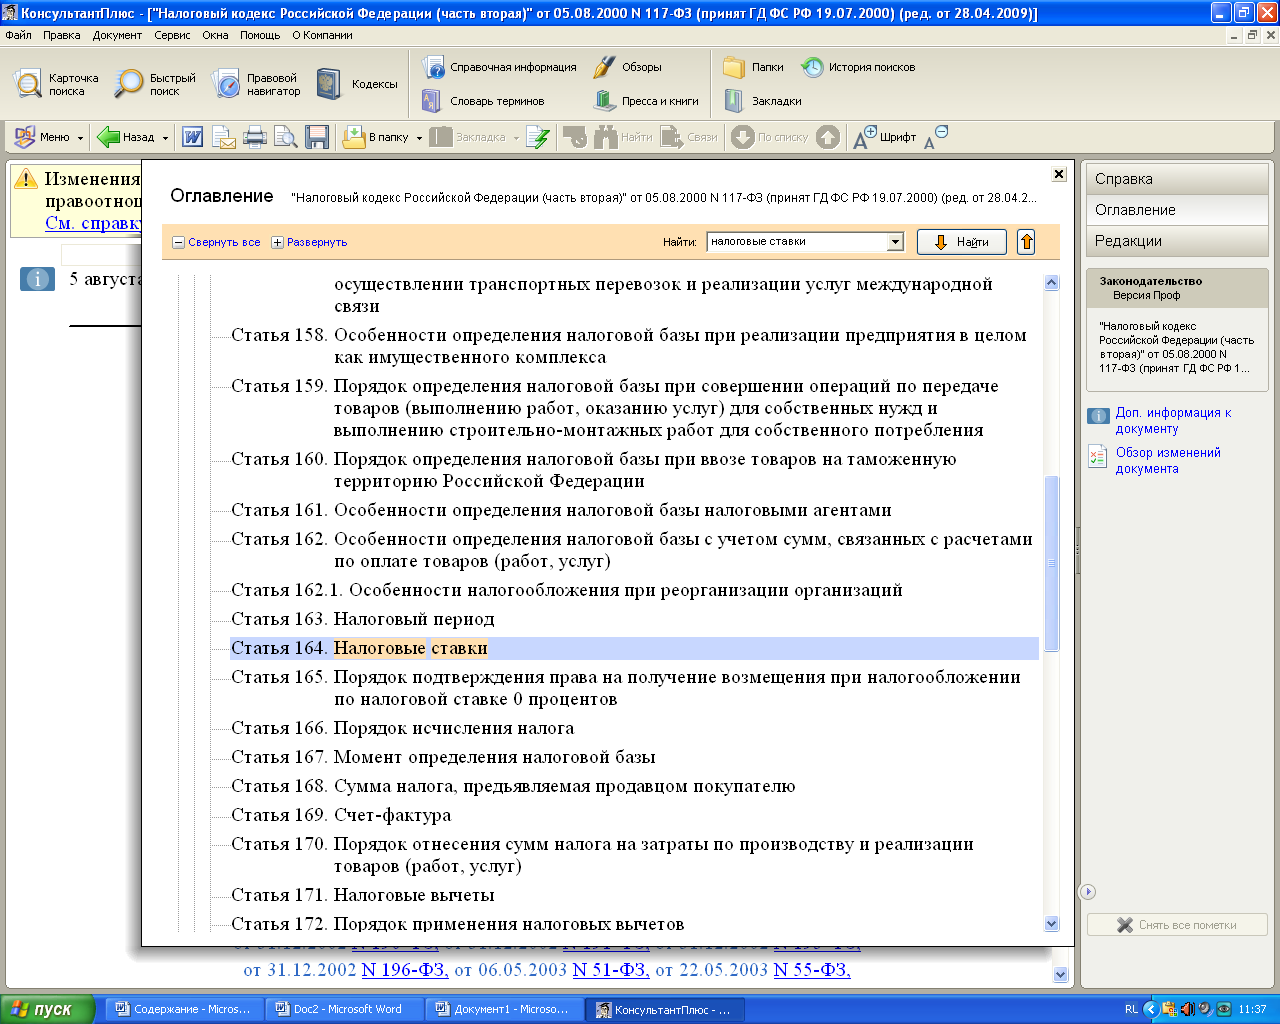Switch to Doc2 - Microsoft Word taskbar item
Screen dimensions: 1280x1024
(347, 1009)
